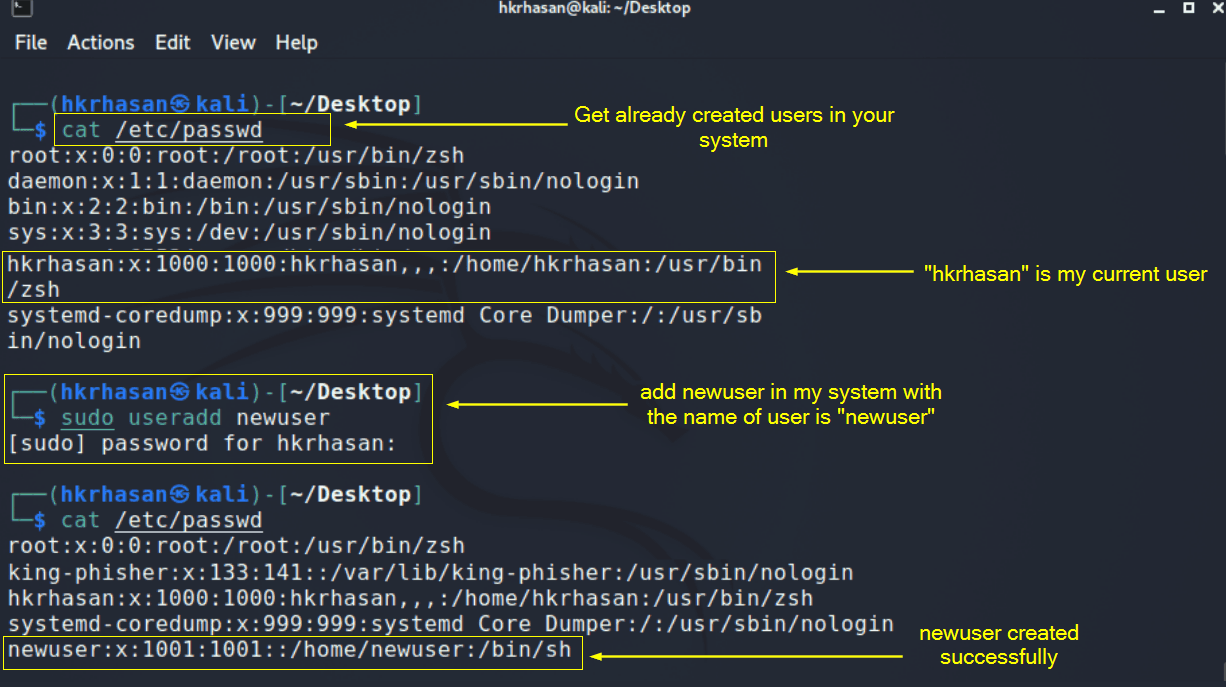Open the File menu
The image size is (1226, 687).
pyautogui.click(x=31, y=43)
